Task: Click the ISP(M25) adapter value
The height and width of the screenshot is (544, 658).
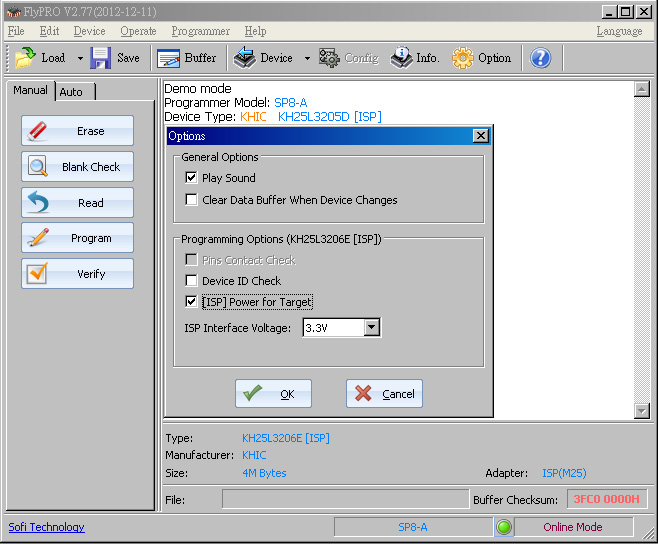Action: 564,473
